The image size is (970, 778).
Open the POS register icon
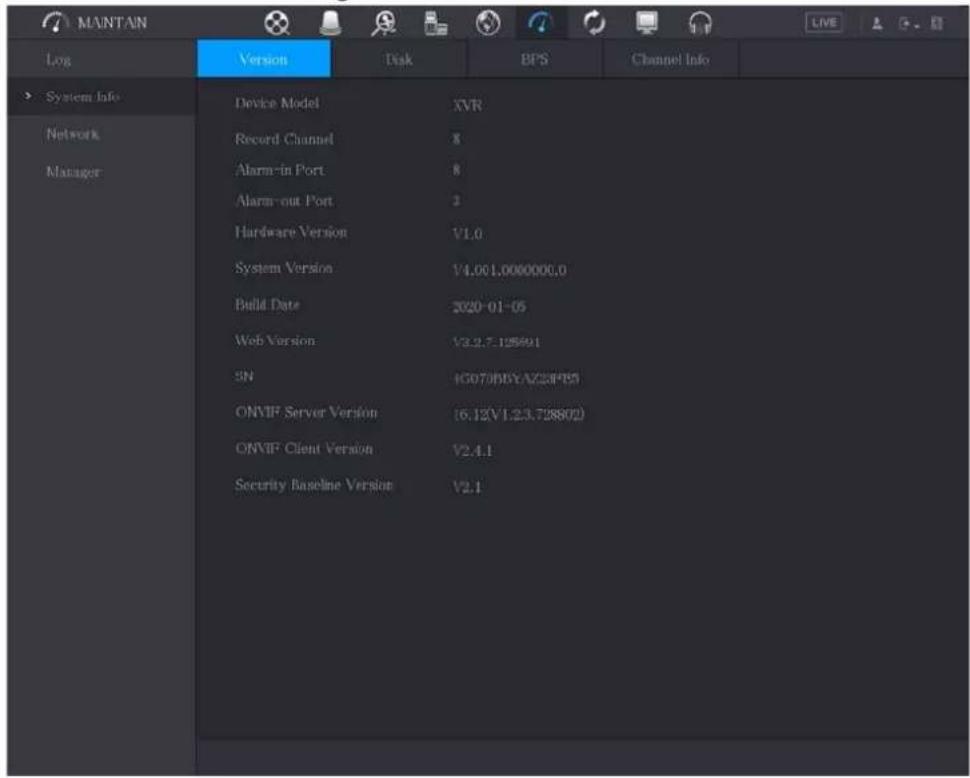tap(436, 24)
